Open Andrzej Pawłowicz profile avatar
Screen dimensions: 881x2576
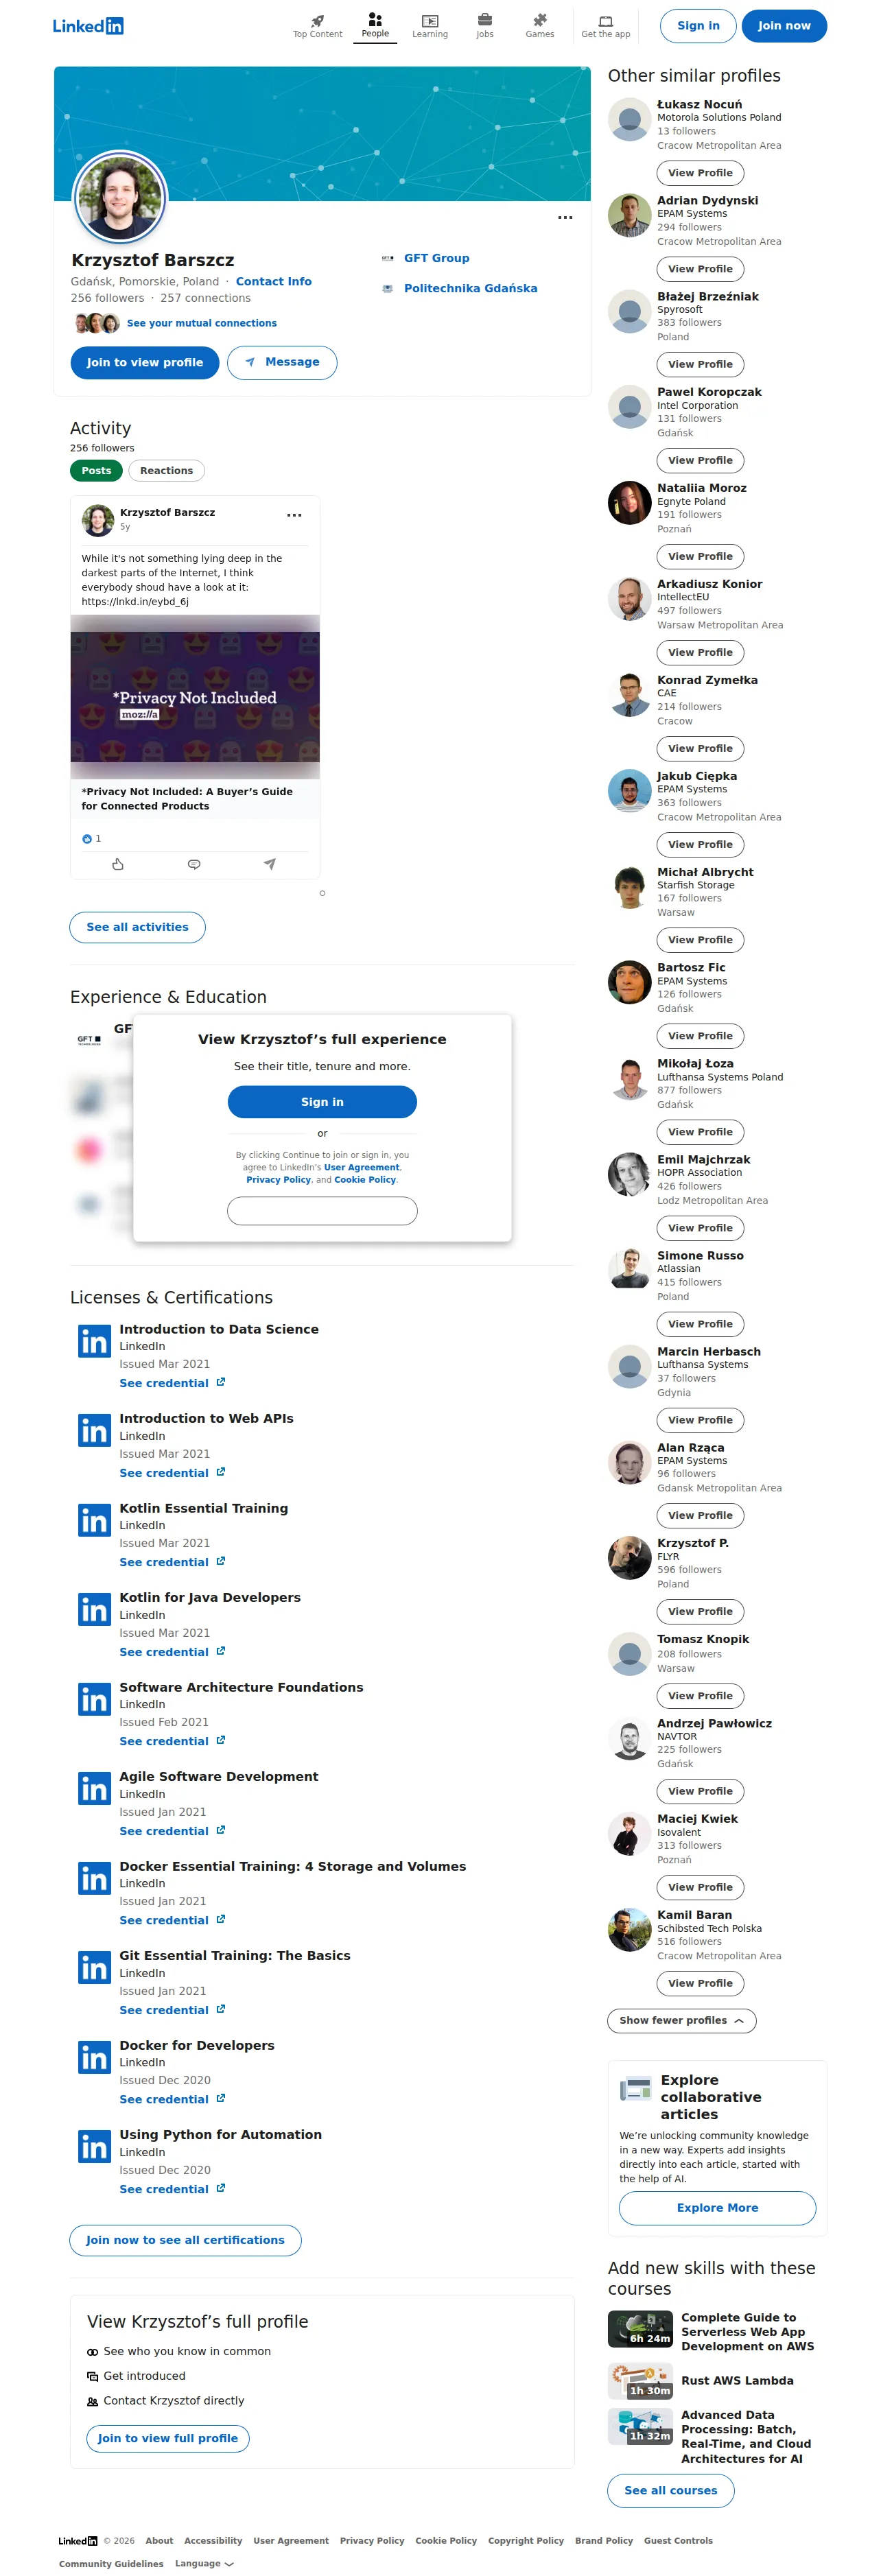click(x=630, y=1739)
